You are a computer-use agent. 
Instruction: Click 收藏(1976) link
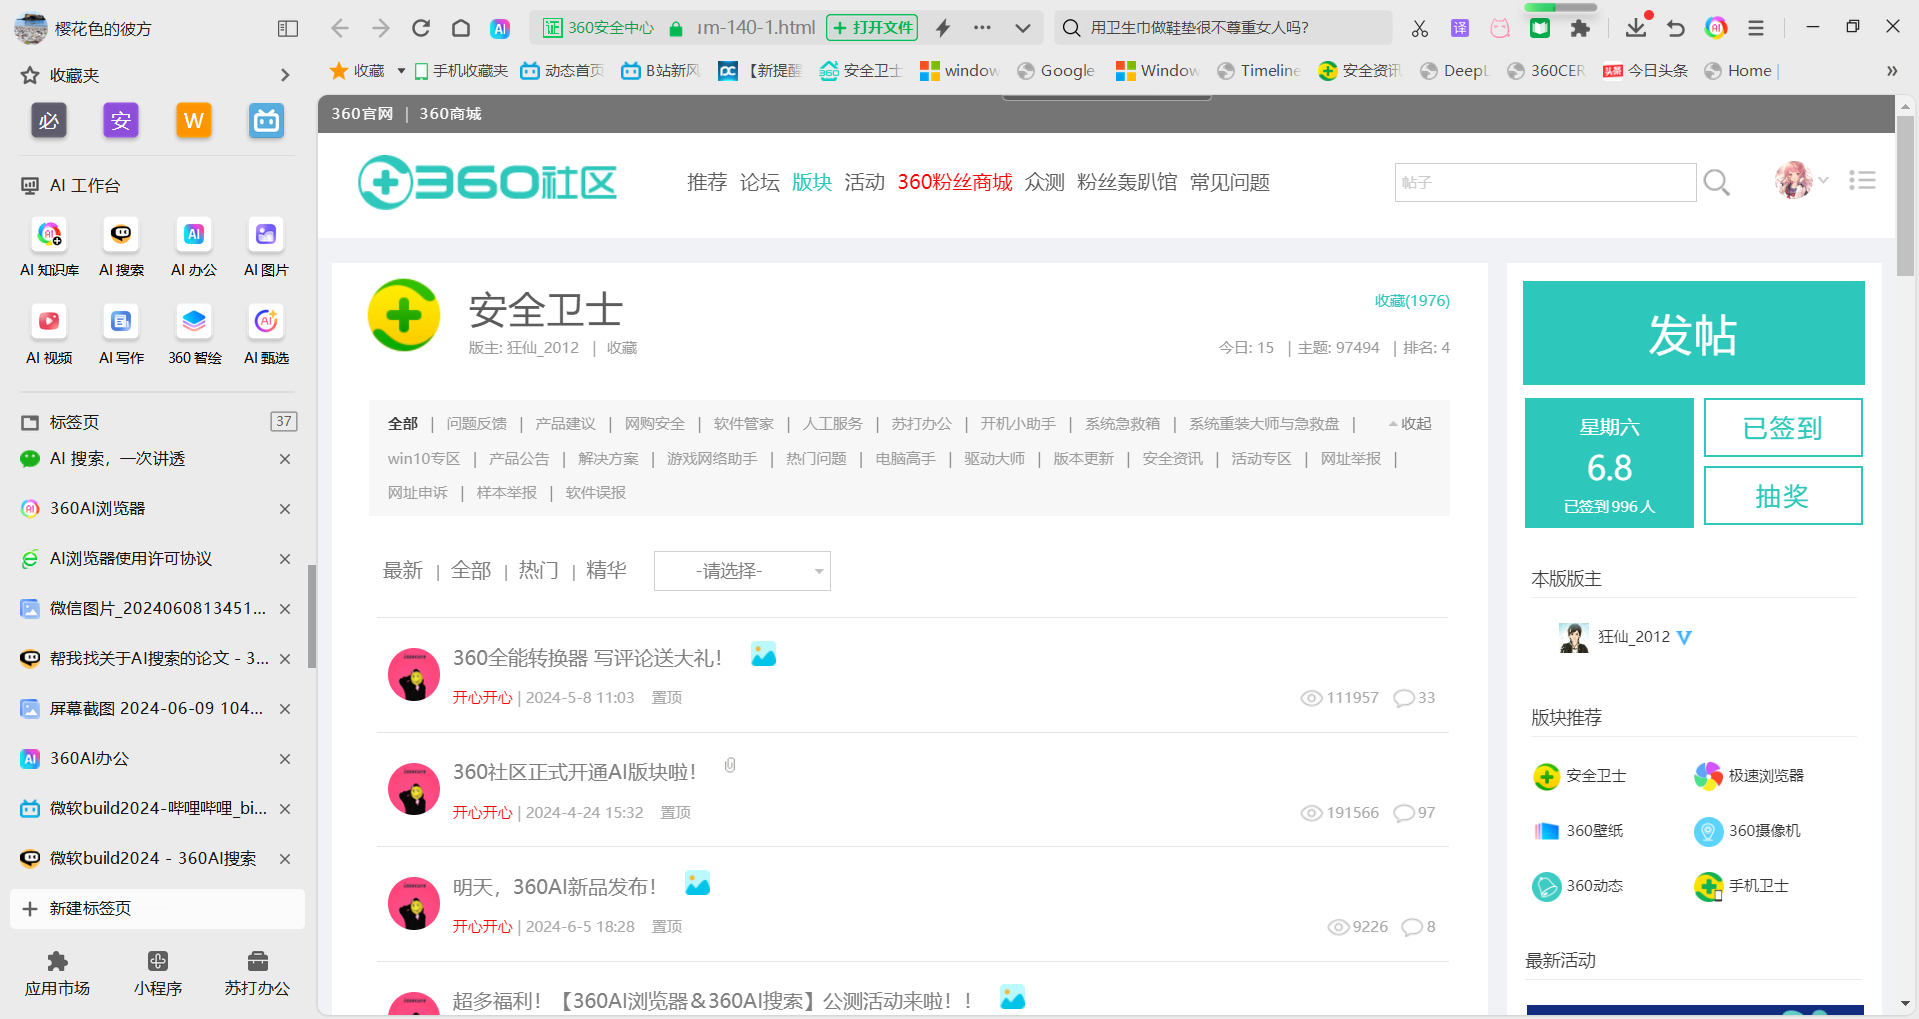(x=1412, y=301)
